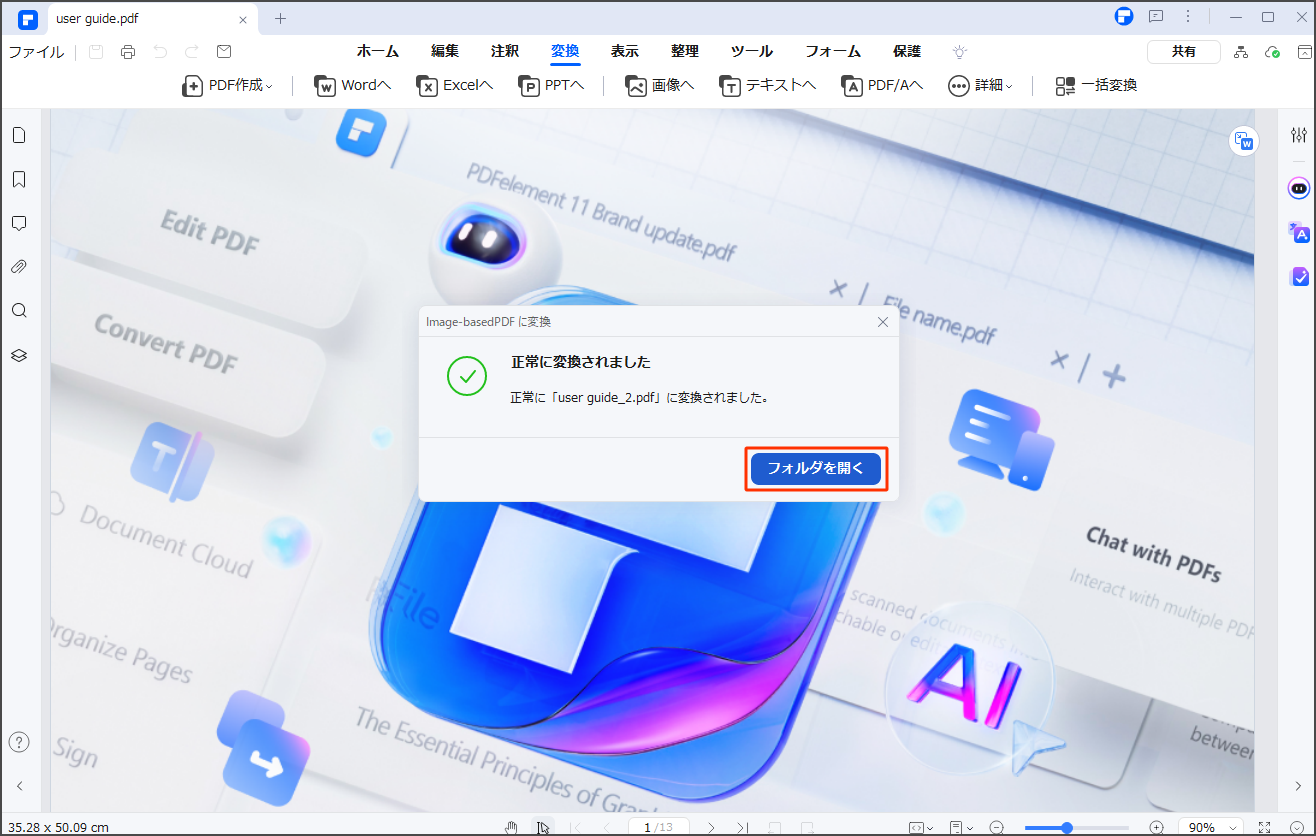Add a new tab with plus

click(280, 18)
